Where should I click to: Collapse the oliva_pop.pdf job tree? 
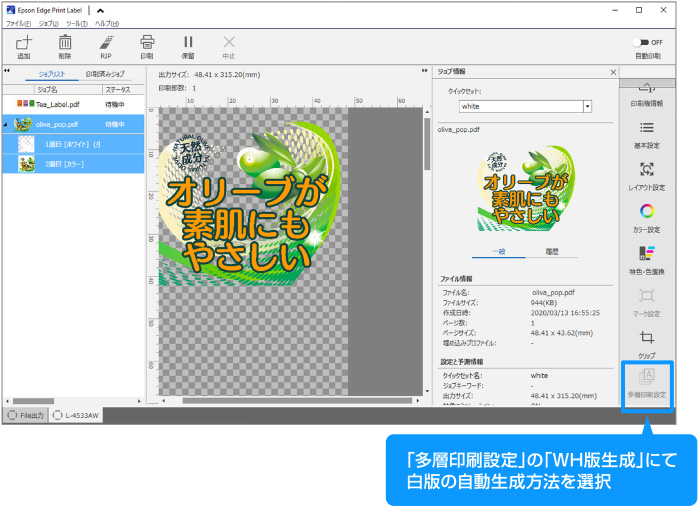pos(6,125)
